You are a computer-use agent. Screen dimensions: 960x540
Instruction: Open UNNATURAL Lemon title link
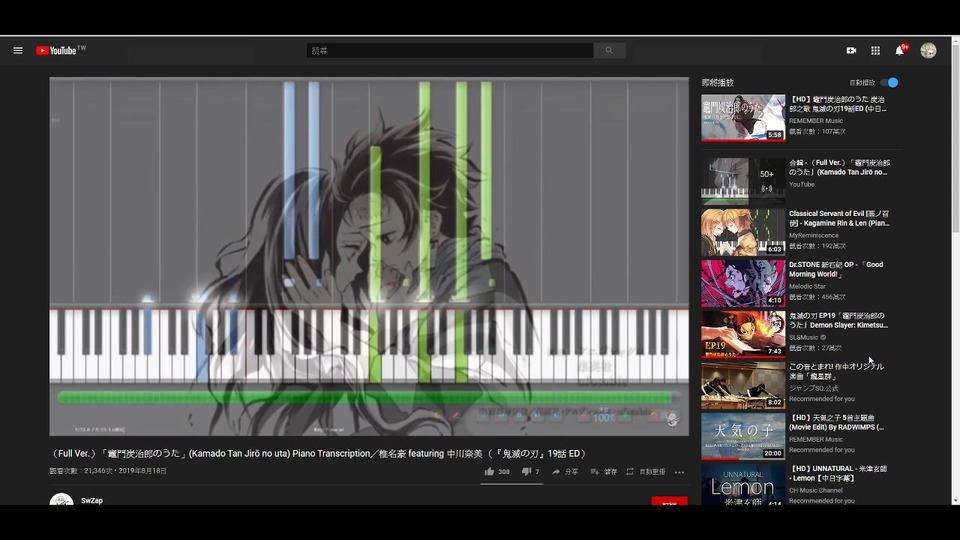click(x=838, y=473)
